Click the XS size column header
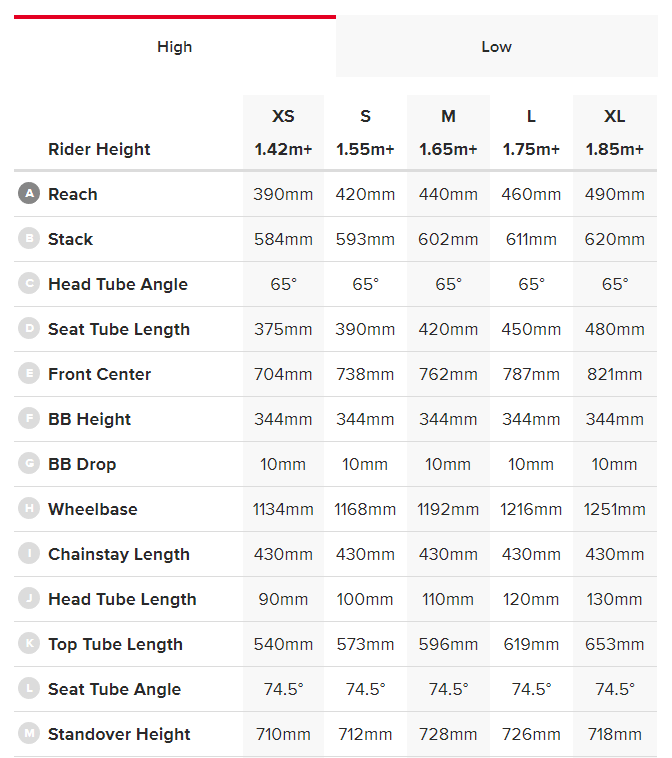 (283, 117)
